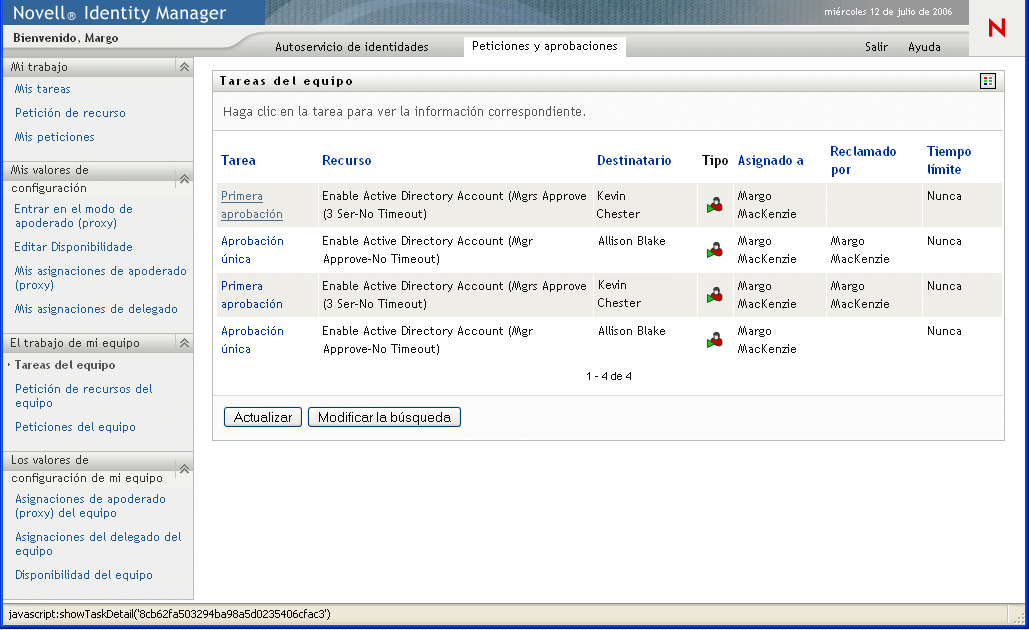Click the type icon in the last Allison Blake row
Image resolution: width=1029 pixels, height=630 pixels.
click(x=715, y=340)
